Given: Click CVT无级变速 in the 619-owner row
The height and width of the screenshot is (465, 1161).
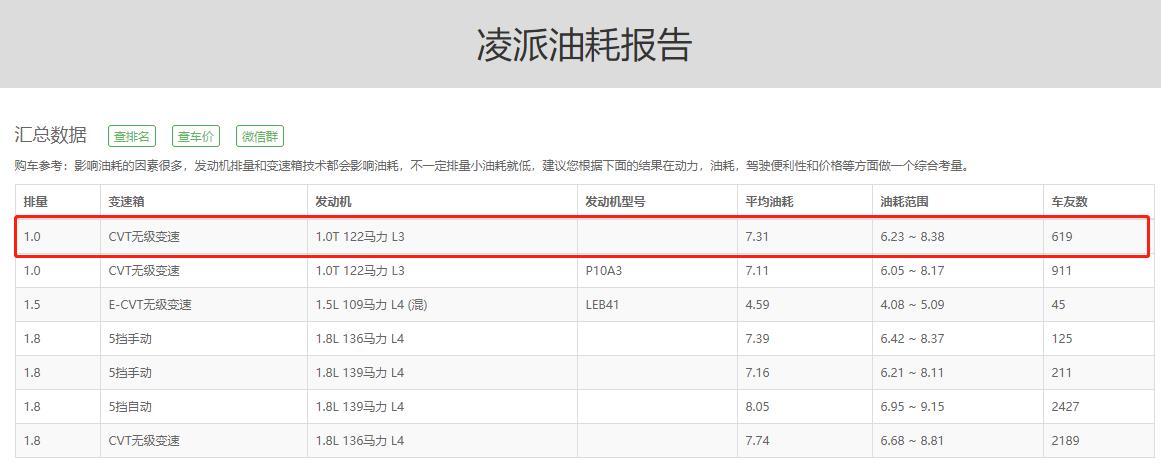Looking at the screenshot, I should coord(144,238).
